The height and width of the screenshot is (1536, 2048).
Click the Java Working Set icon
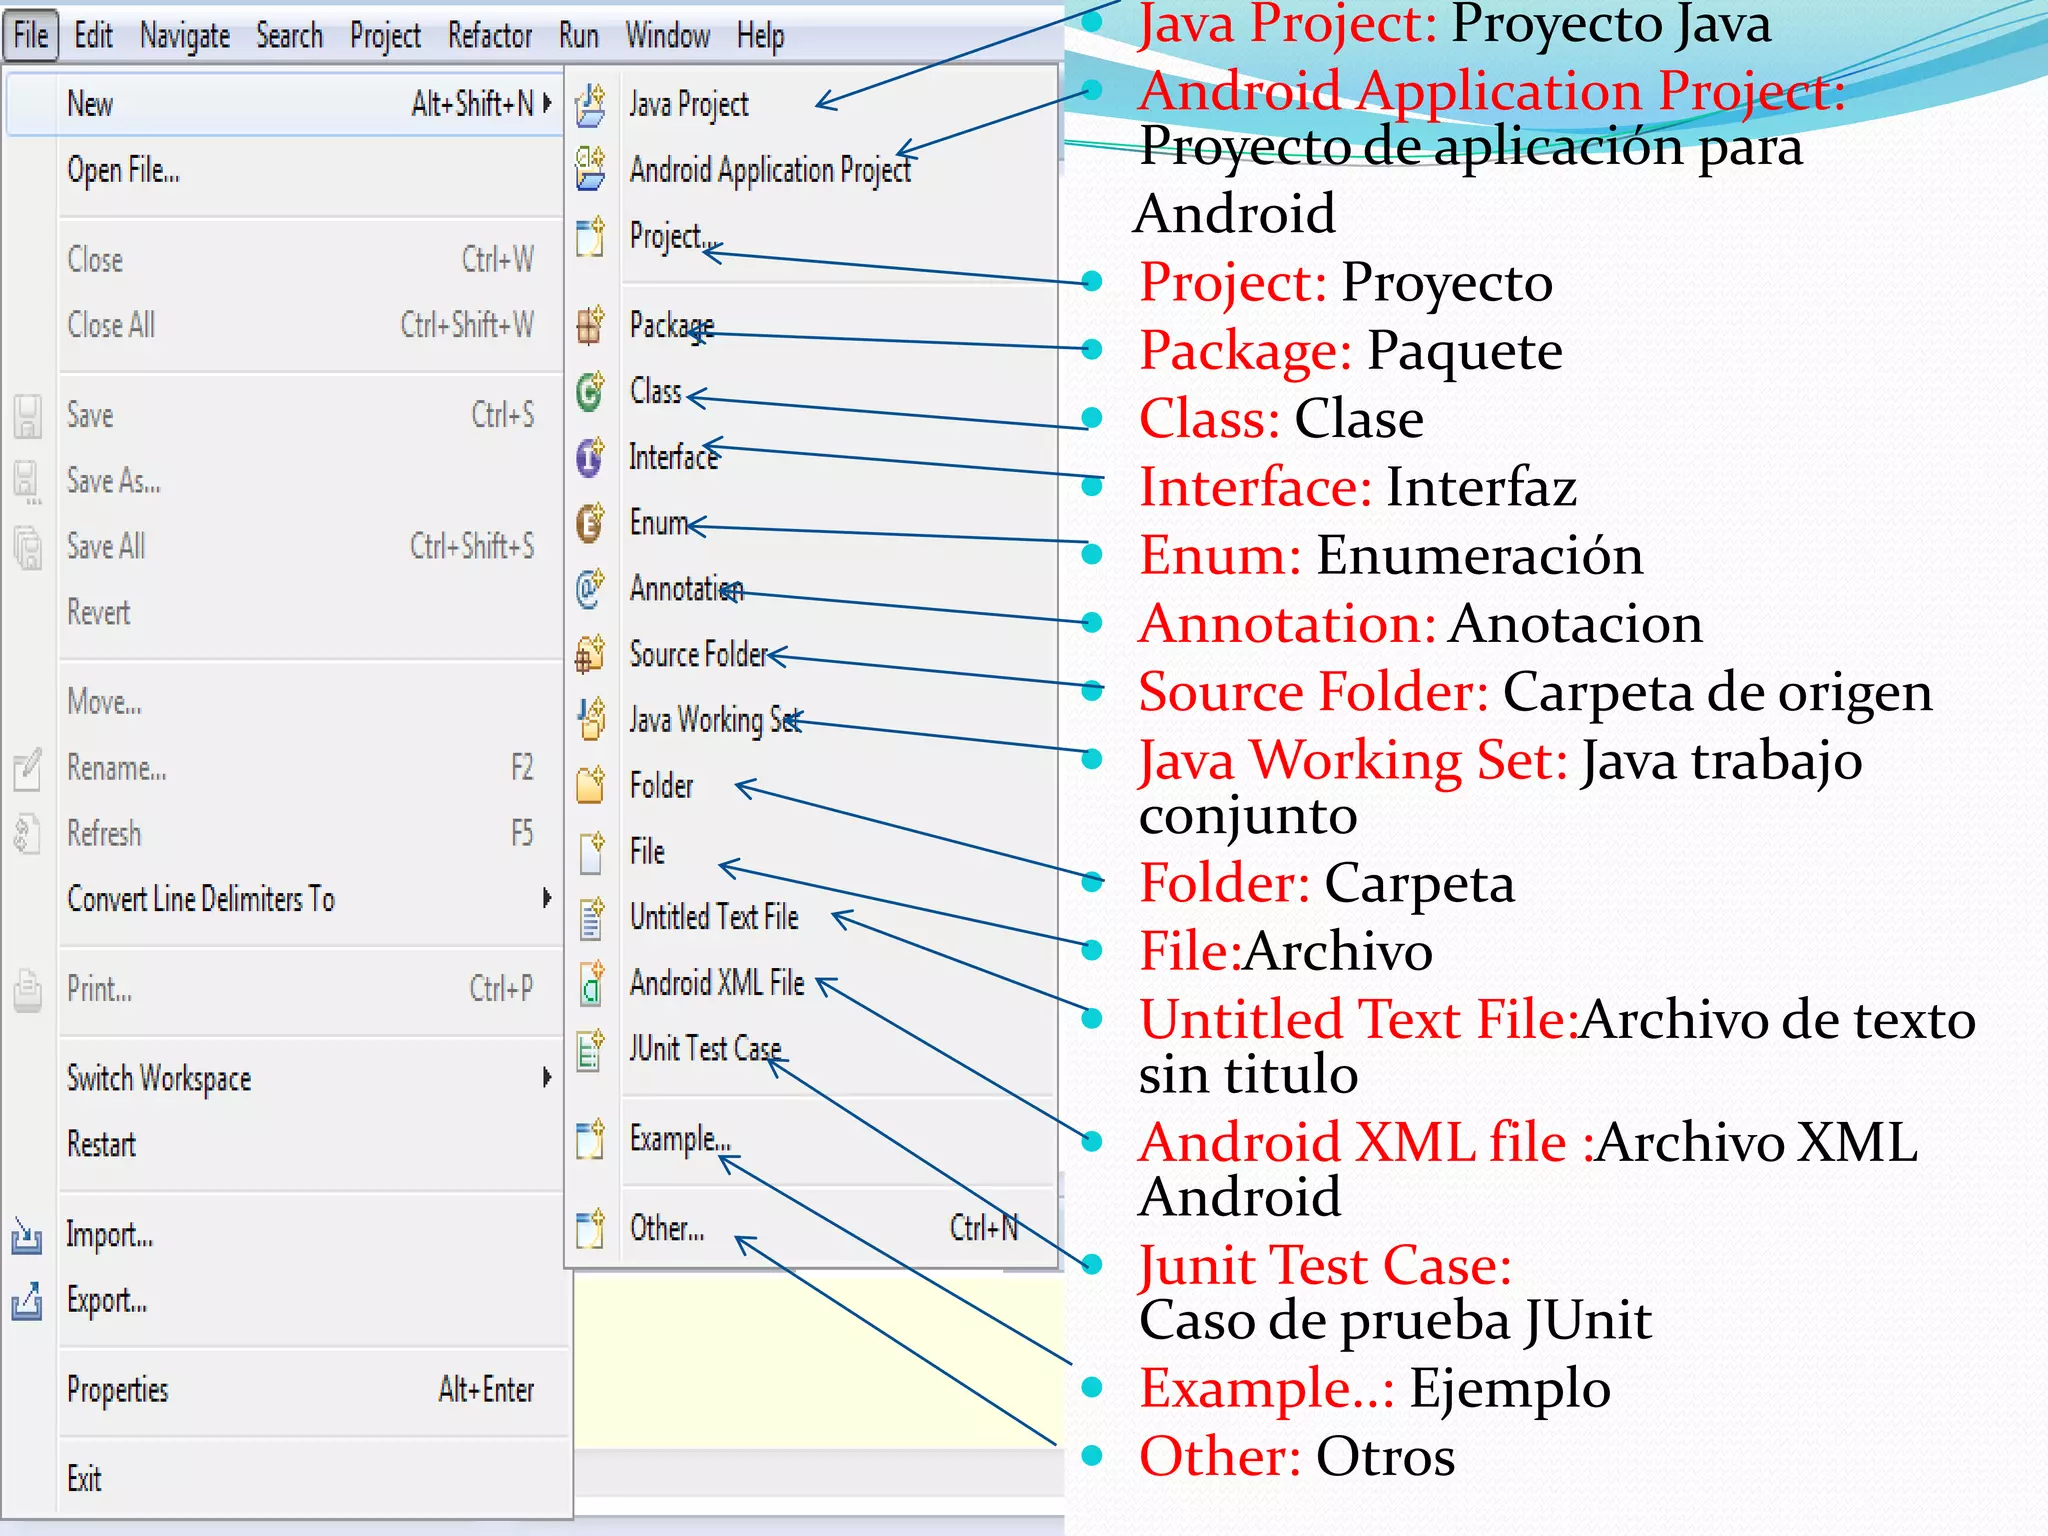pyautogui.click(x=591, y=719)
